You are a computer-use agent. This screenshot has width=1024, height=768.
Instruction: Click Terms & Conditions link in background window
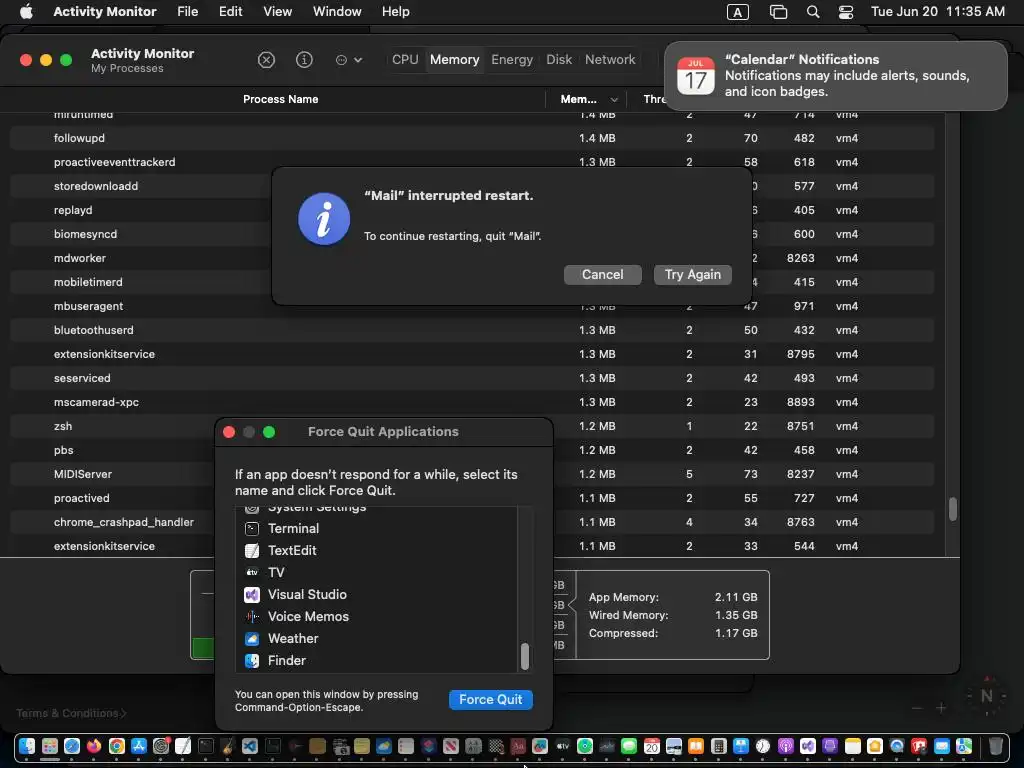(x=71, y=713)
